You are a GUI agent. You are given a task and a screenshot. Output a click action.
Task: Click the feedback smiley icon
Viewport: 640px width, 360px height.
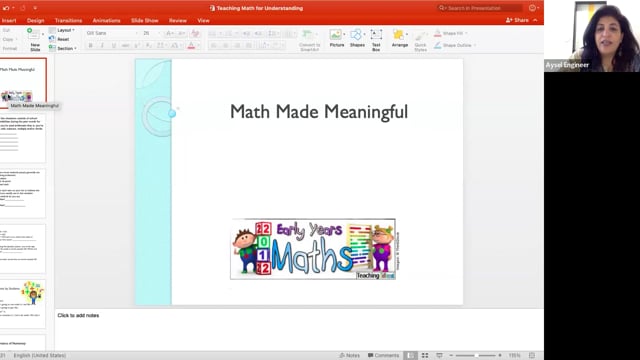pyautogui.click(x=532, y=8)
